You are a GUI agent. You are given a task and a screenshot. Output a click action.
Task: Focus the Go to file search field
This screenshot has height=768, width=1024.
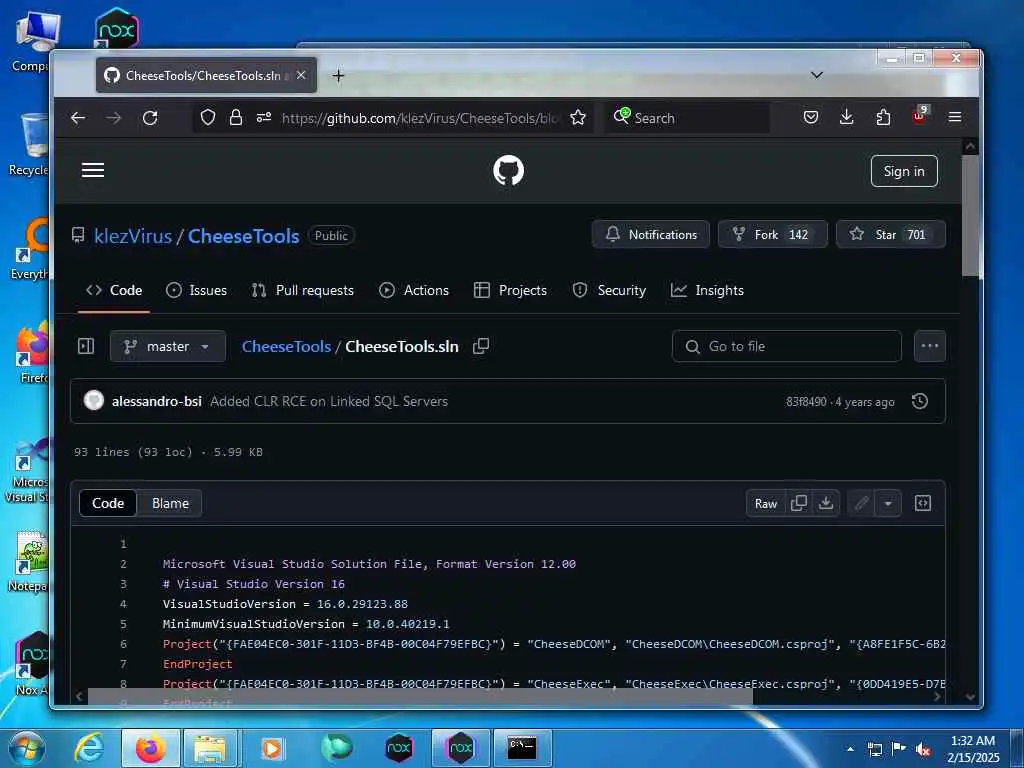click(x=787, y=346)
